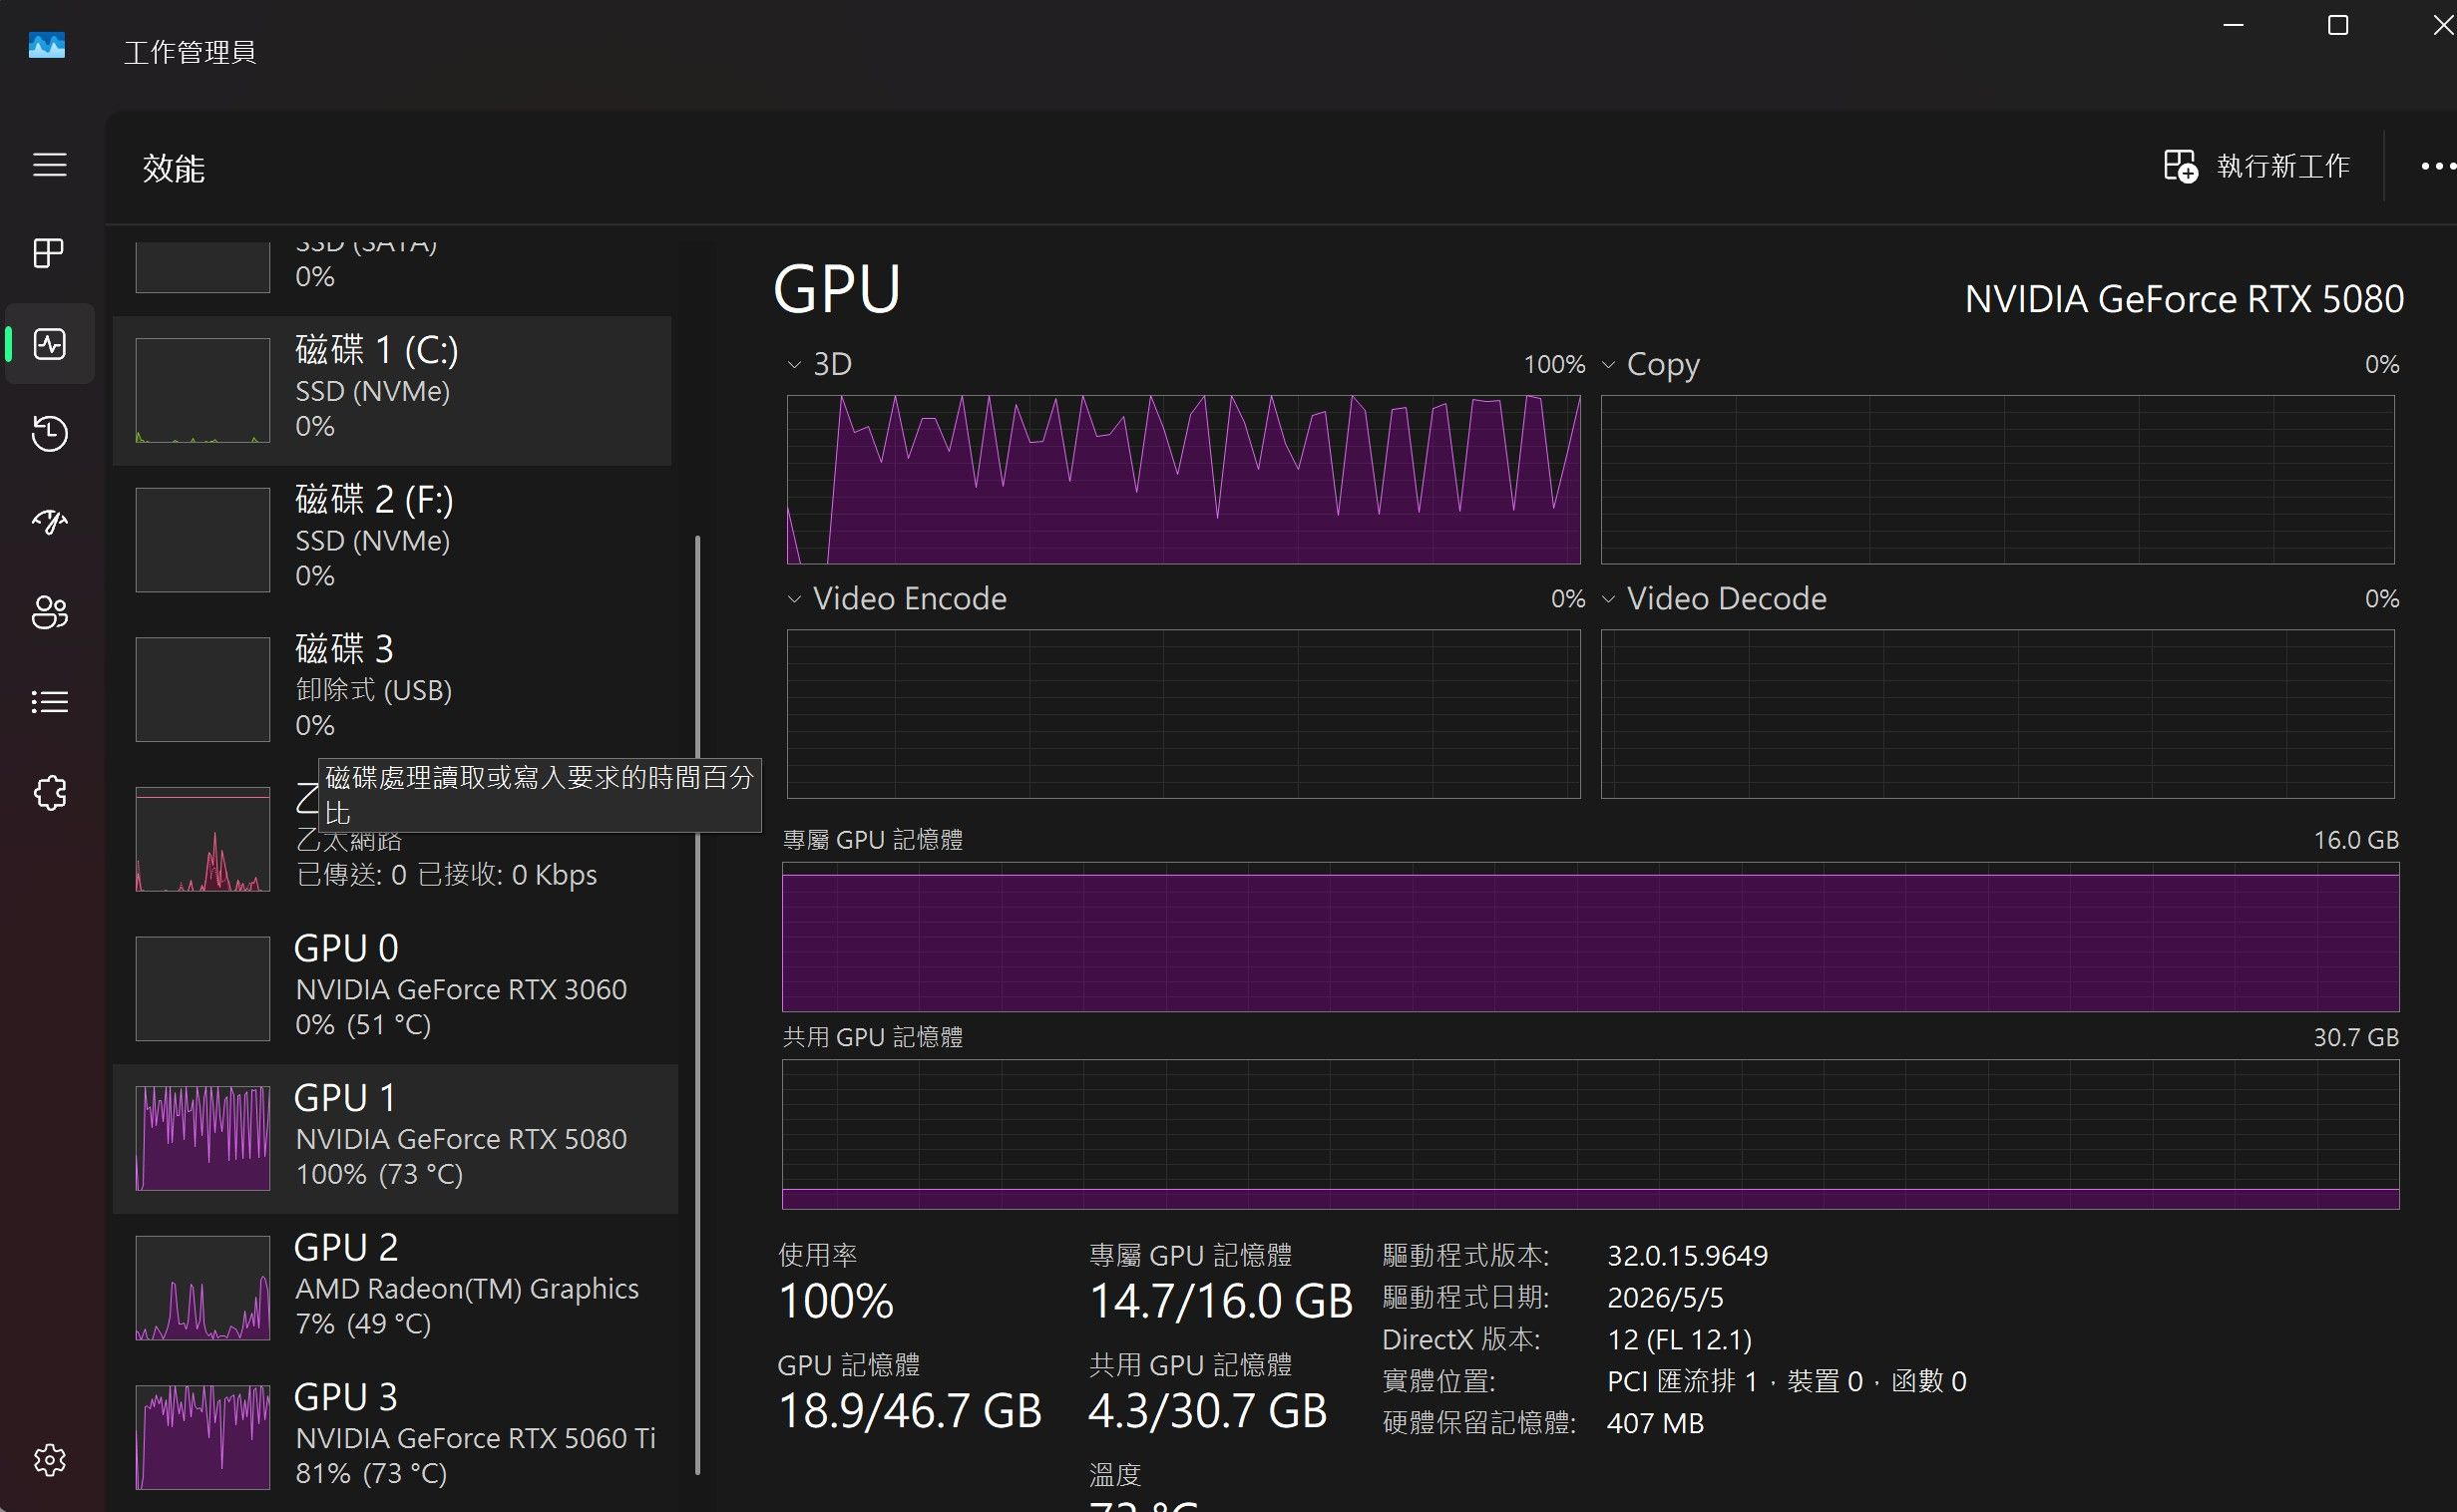Expand the Video Encode graph dropdown
The width and height of the screenshot is (2457, 1512).
[x=794, y=599]
